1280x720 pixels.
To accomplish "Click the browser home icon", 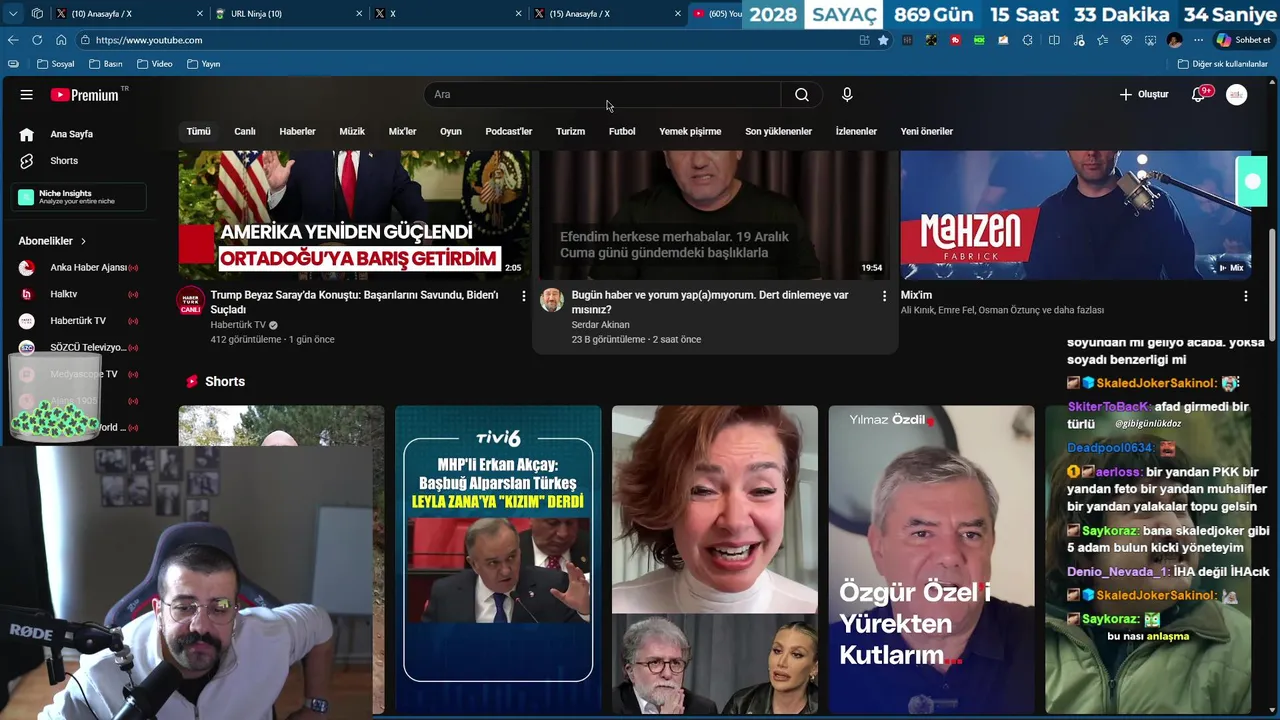I will click(61, 40).
